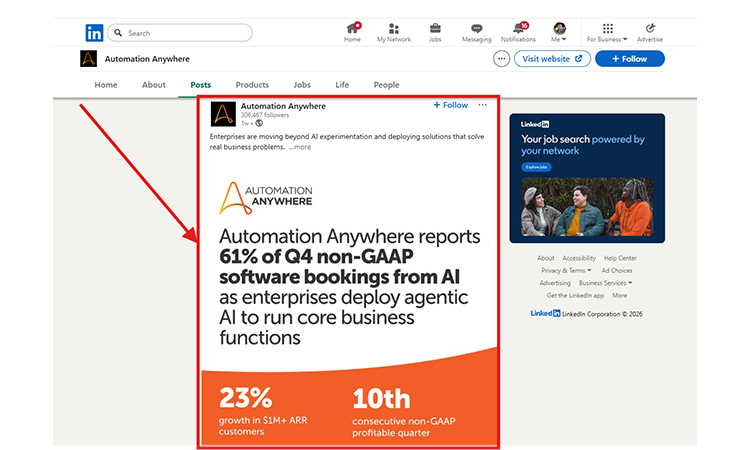Image resolution: width=750 pixels, height=450 pixels.
Task: Open the Accessibility footer link
Action: pos(579,258)
